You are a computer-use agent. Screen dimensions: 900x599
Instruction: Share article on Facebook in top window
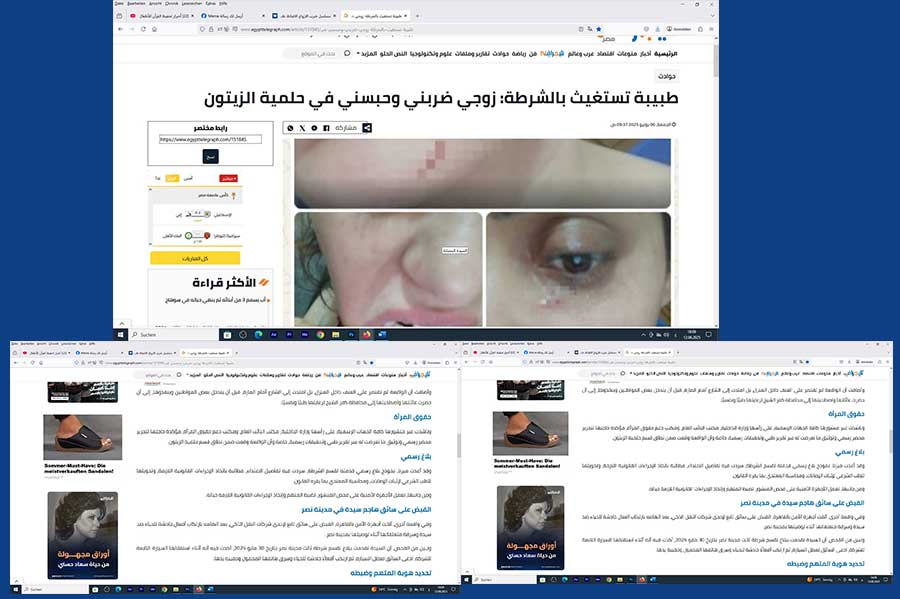coord(326,128)
